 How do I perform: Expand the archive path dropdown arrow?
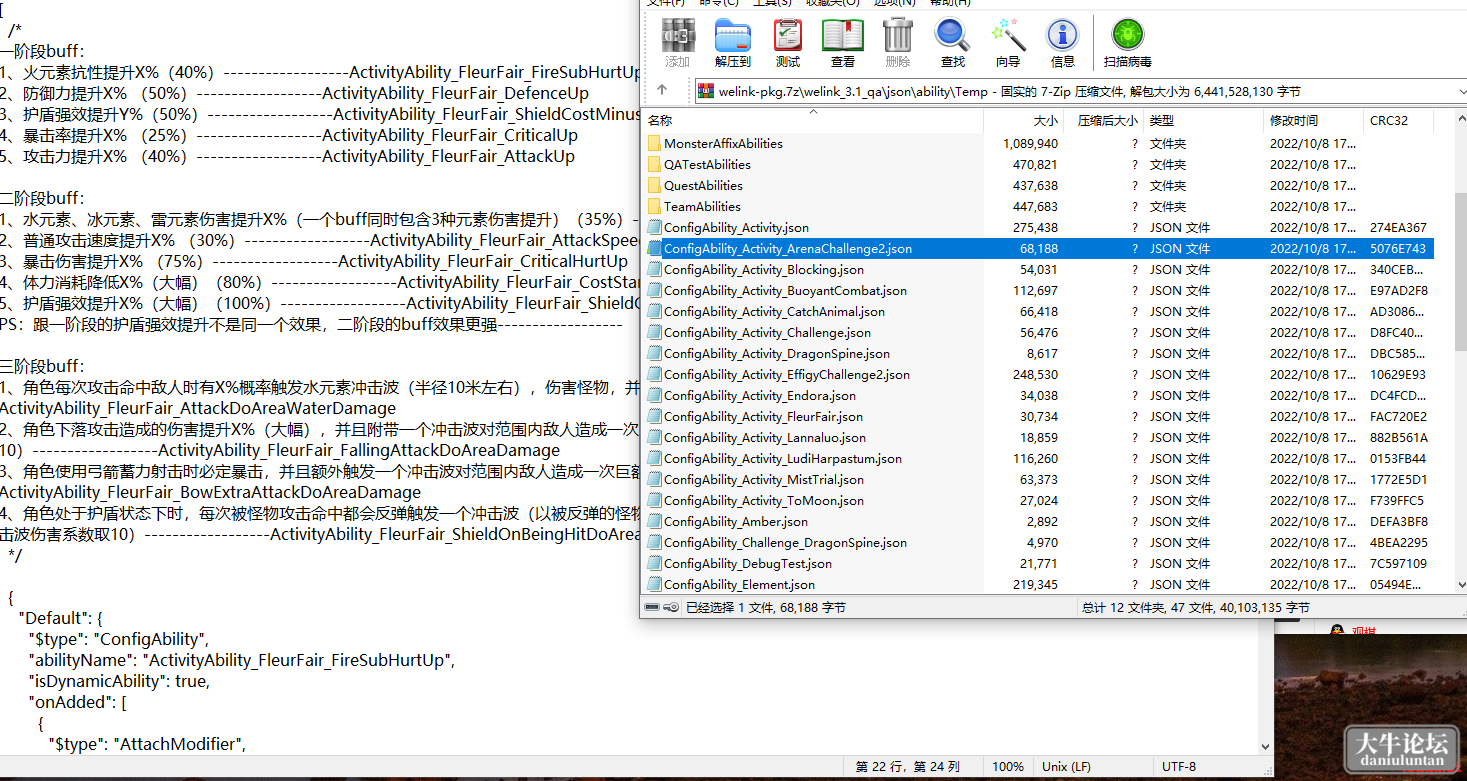point(1460,92)
